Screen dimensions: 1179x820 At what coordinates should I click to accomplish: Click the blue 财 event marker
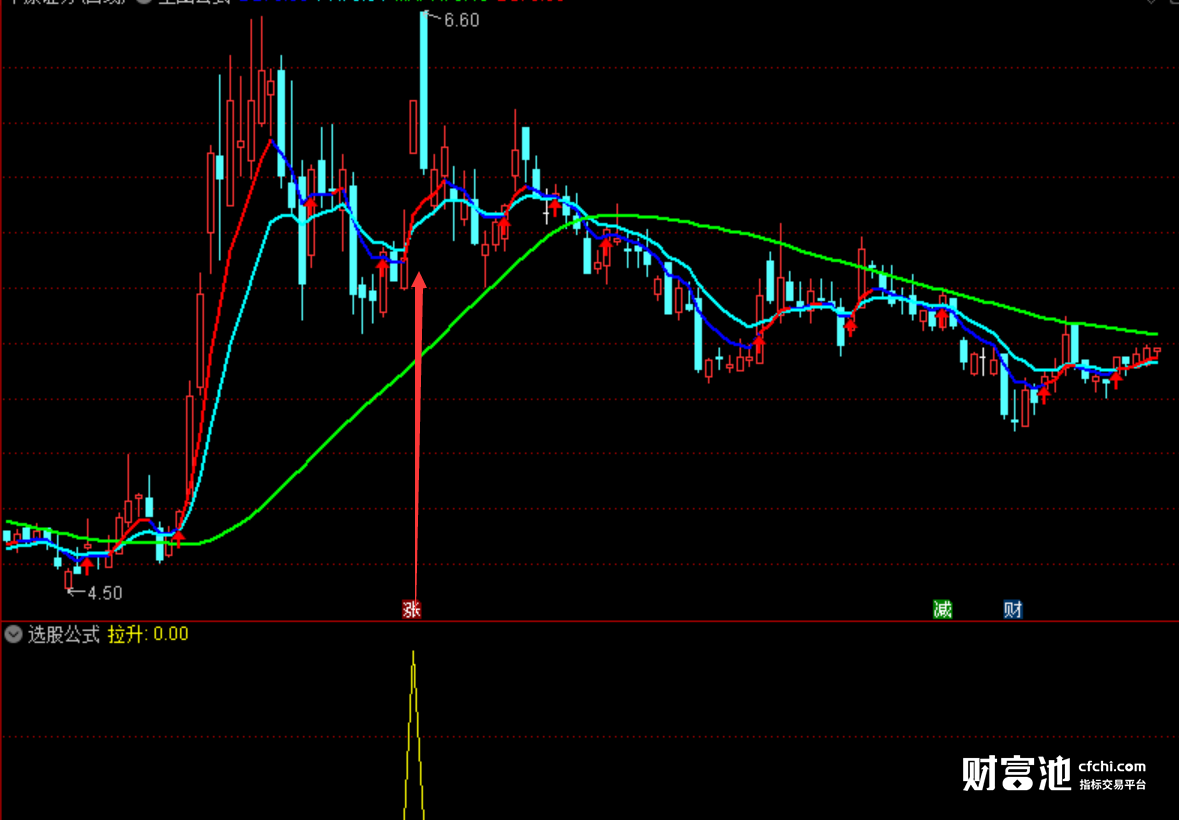[1013, 609]
